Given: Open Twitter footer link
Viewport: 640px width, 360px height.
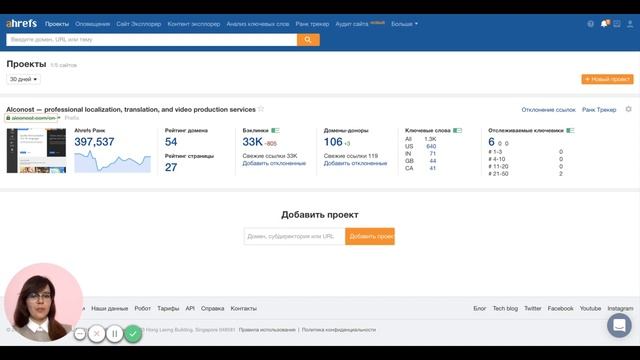Looking at the screenshot, I should pos(533,309).
